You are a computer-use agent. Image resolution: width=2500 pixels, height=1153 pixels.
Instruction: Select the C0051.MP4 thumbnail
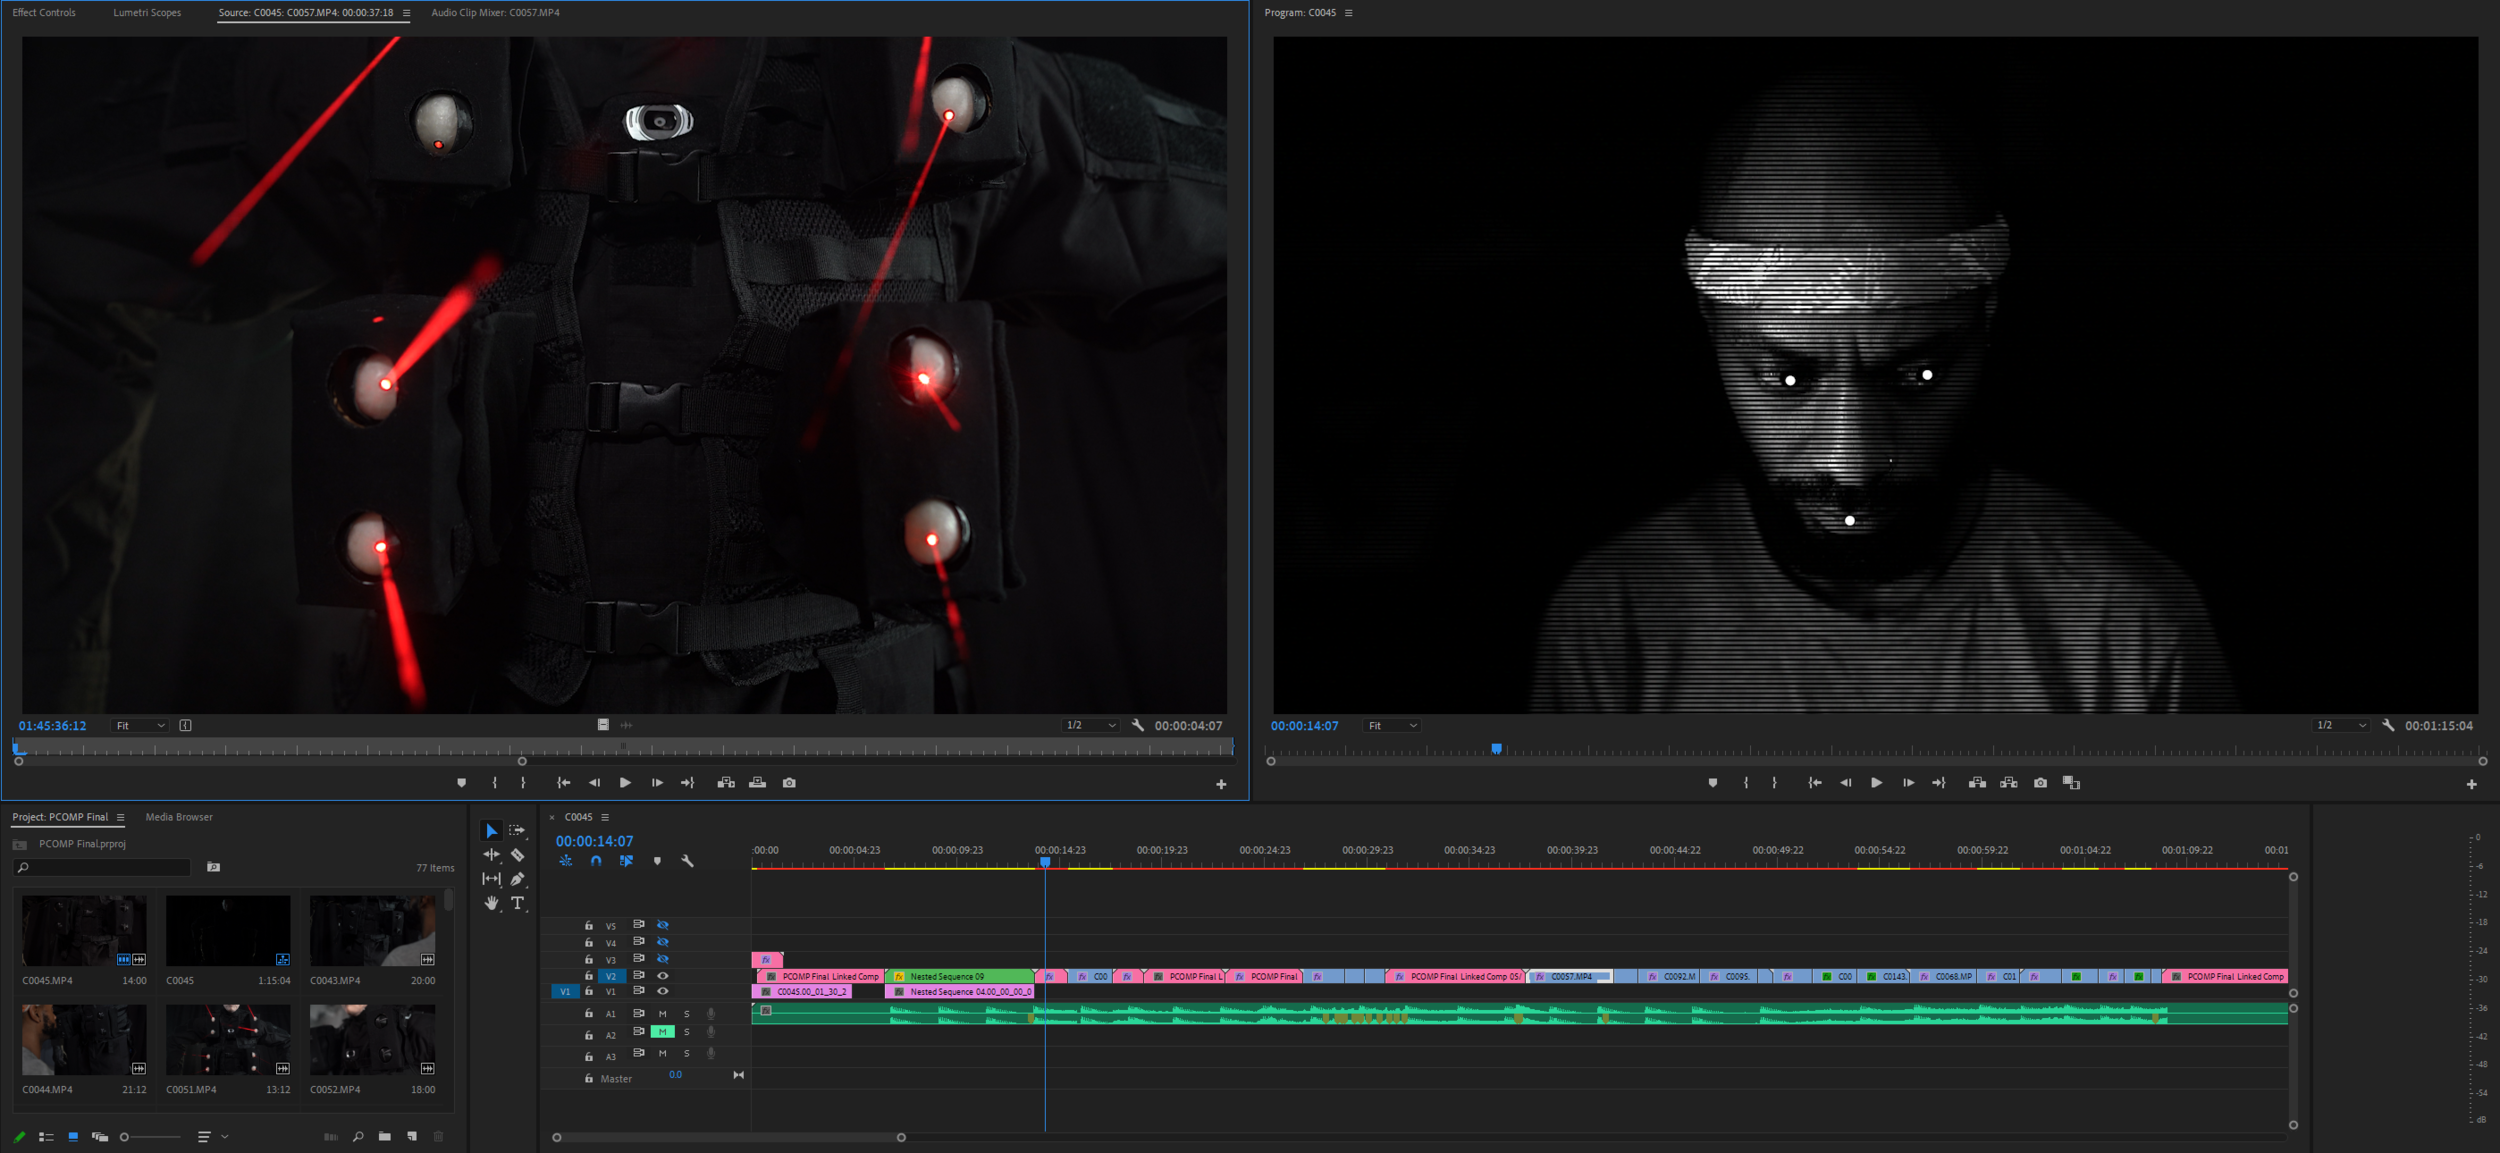(228, 1040)
